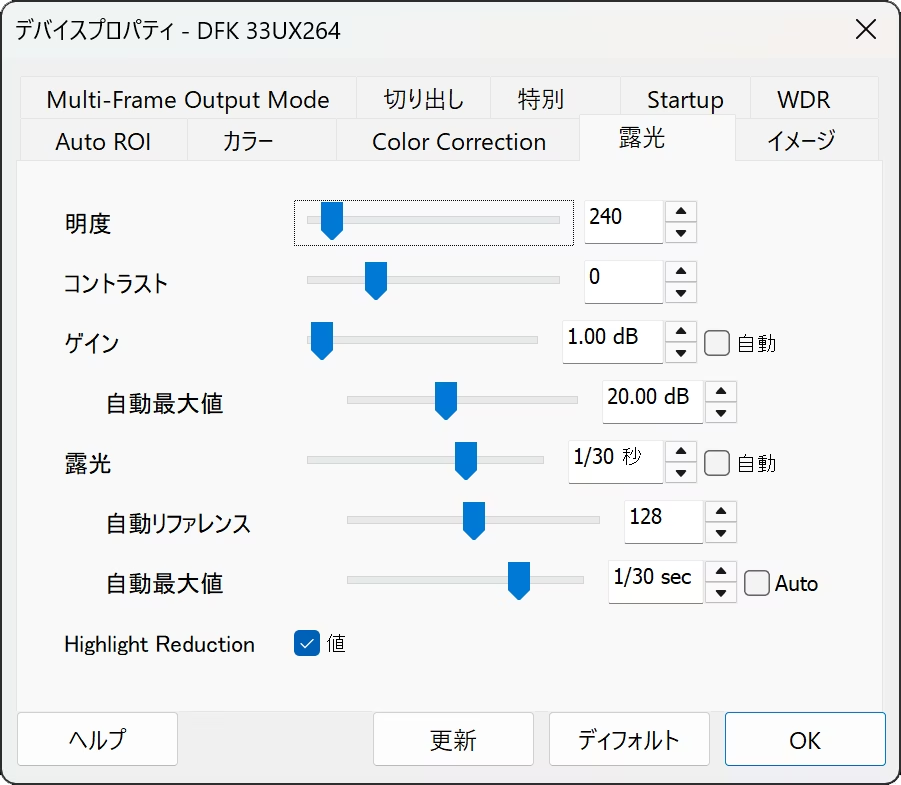Uncheck Highlight Reduction 値 checkbox

[306, 644]
